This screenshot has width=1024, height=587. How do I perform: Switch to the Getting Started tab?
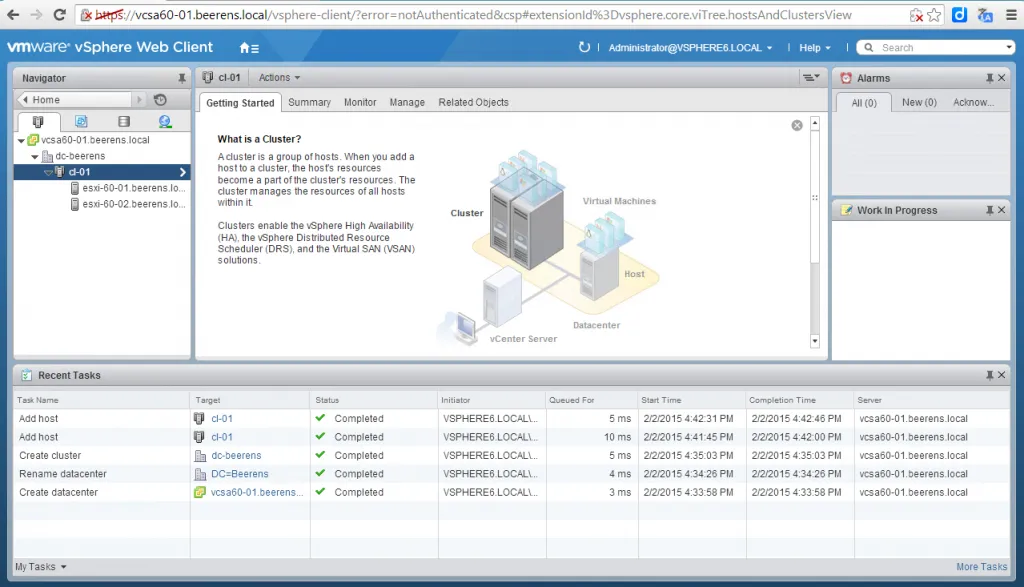click(x=240, y=103)
